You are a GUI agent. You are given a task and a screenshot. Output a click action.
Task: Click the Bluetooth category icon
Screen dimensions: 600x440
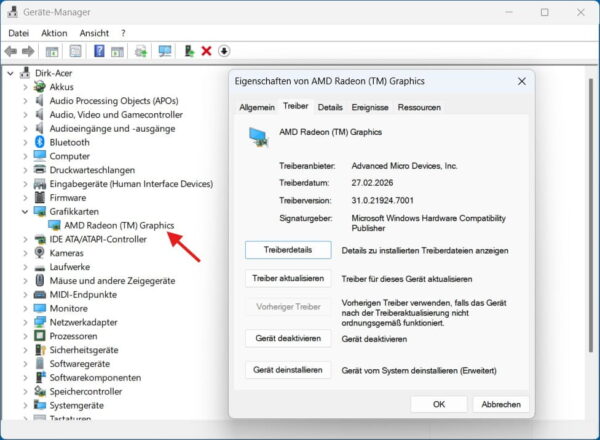tap(40, 142)
